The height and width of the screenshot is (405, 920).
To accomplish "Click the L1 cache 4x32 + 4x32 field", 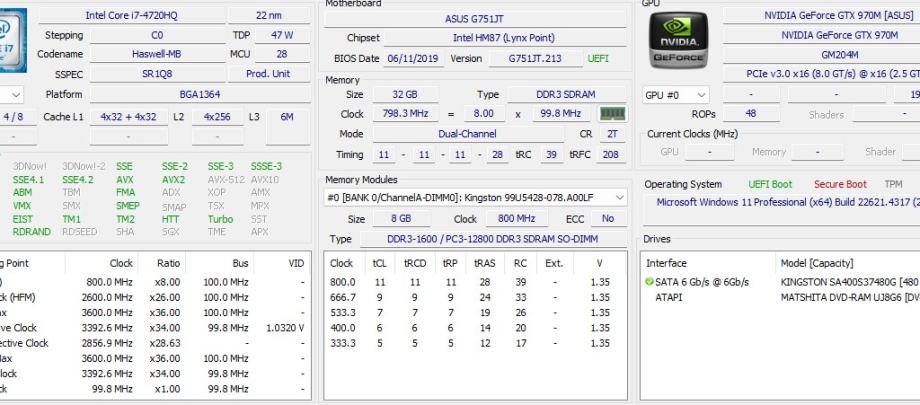I will (128, 117).
